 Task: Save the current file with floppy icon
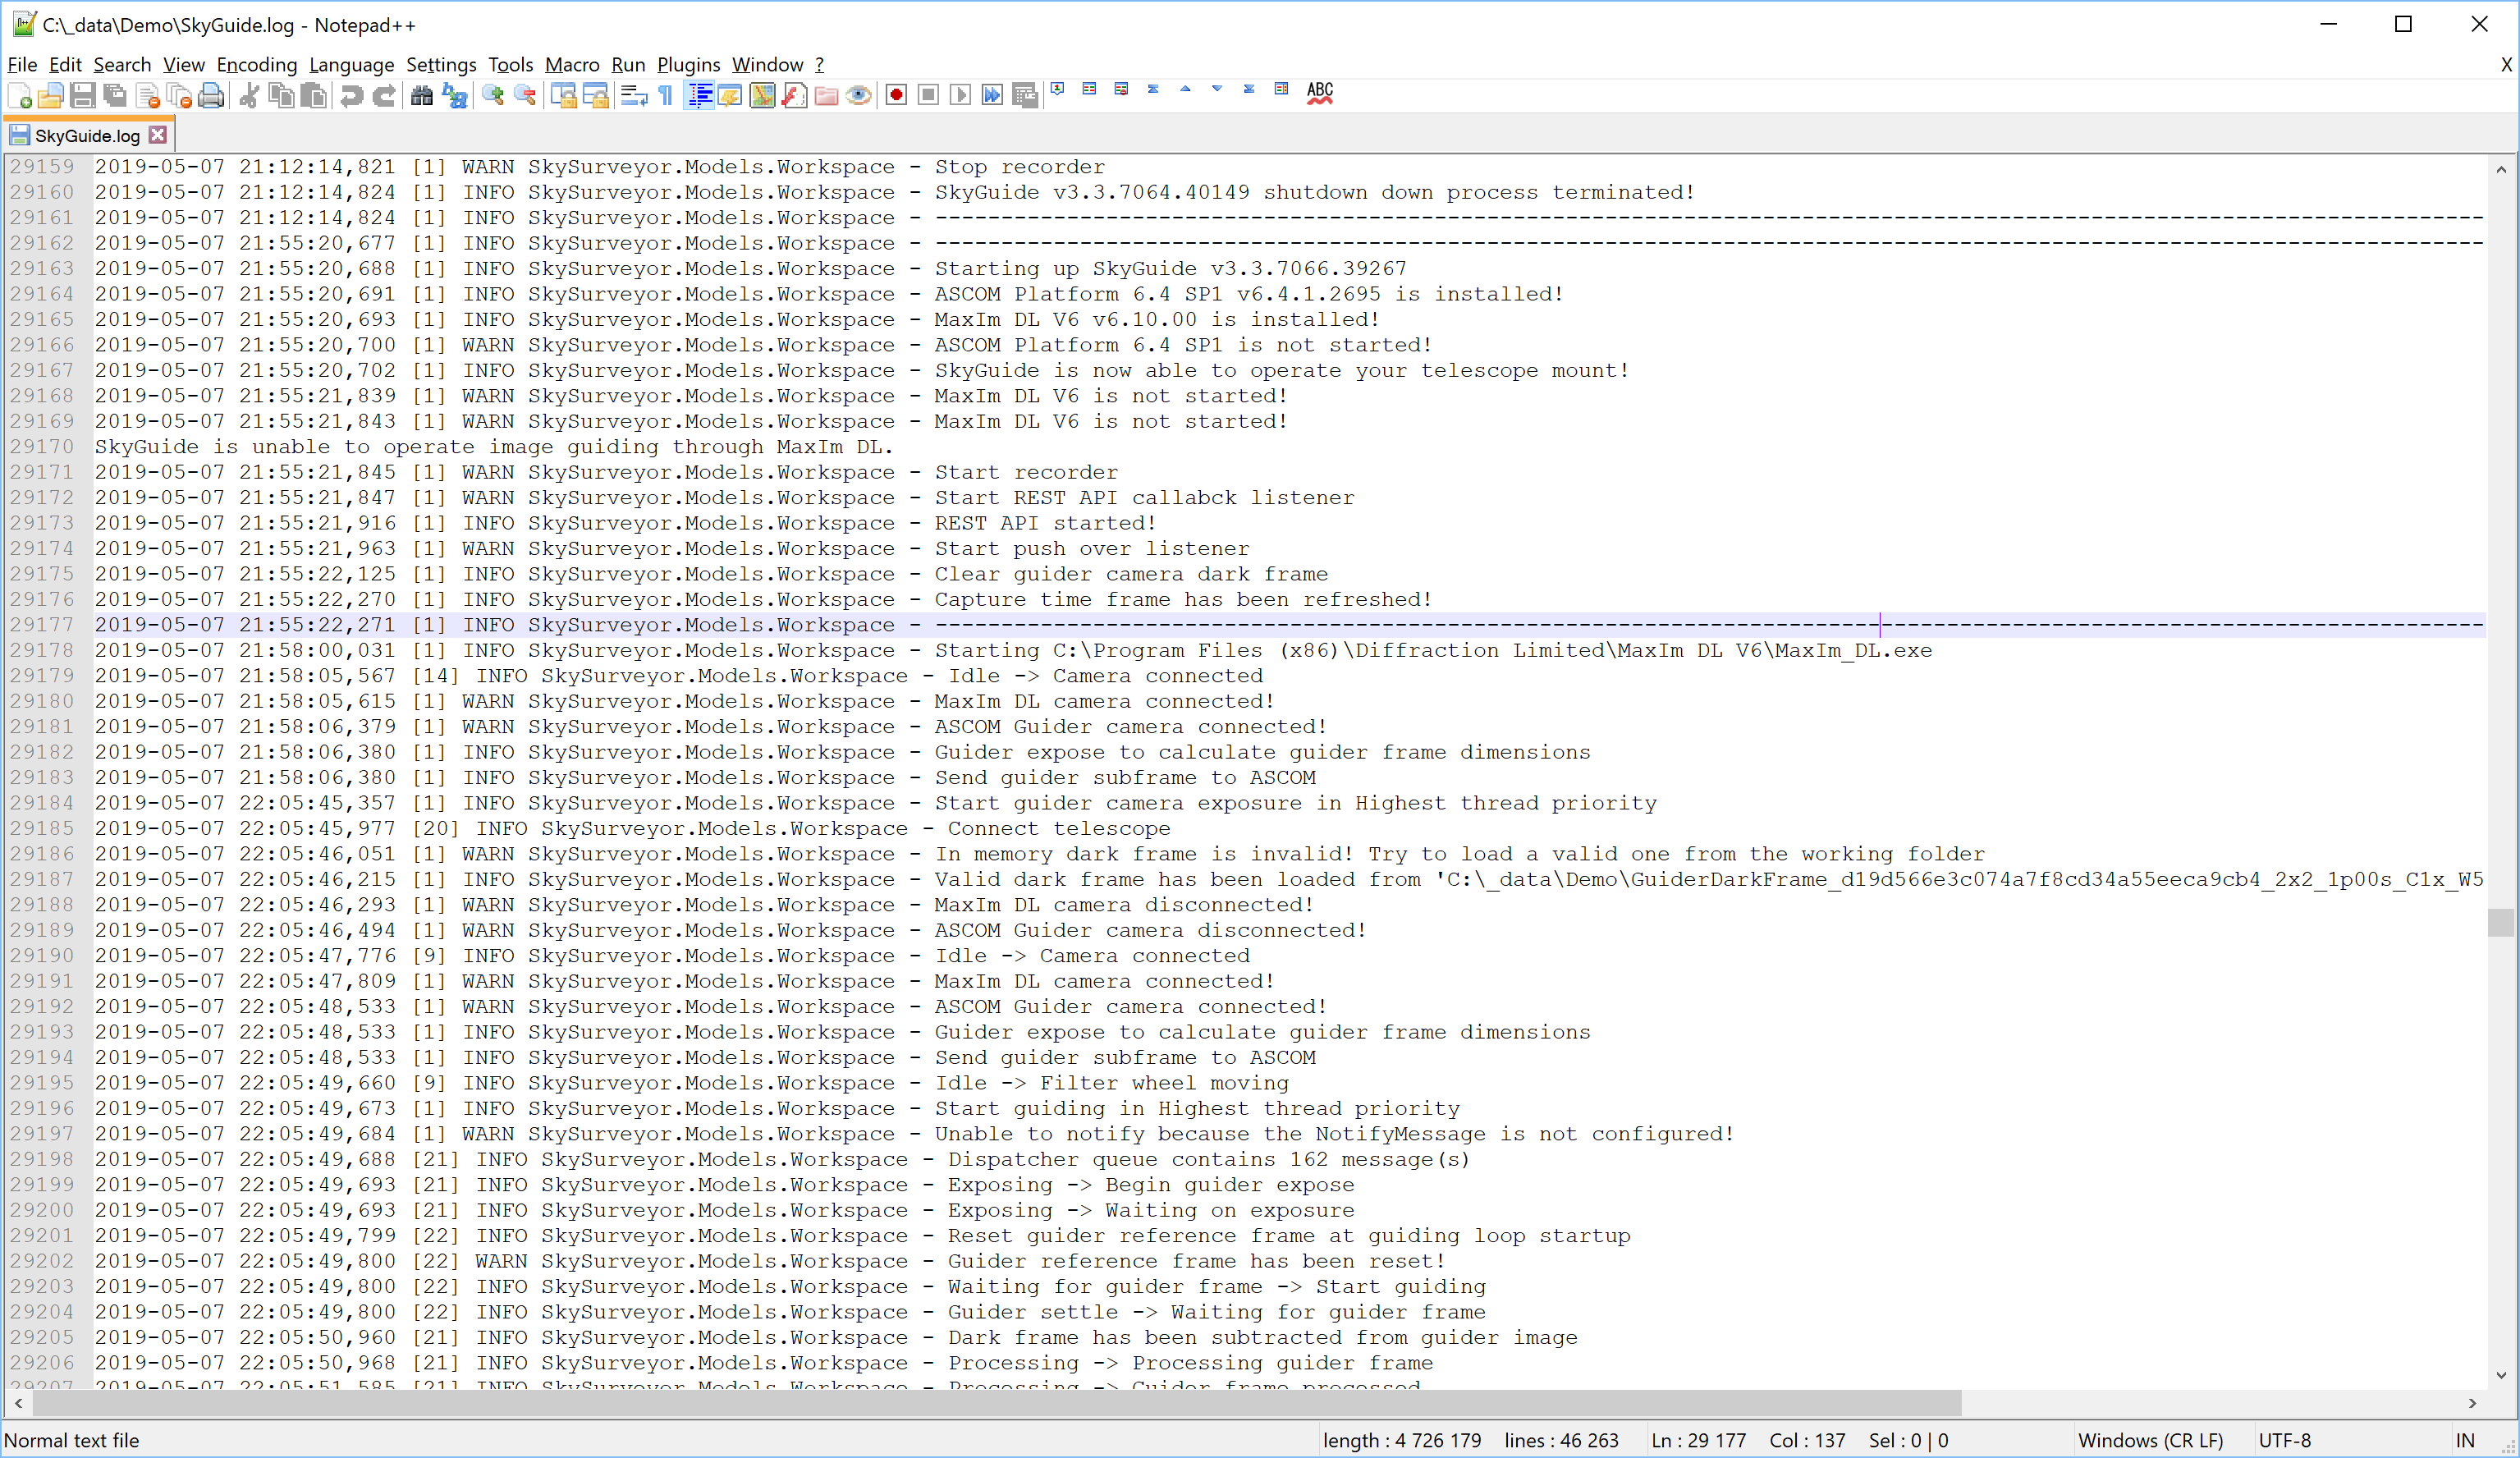tap(83, 96)
